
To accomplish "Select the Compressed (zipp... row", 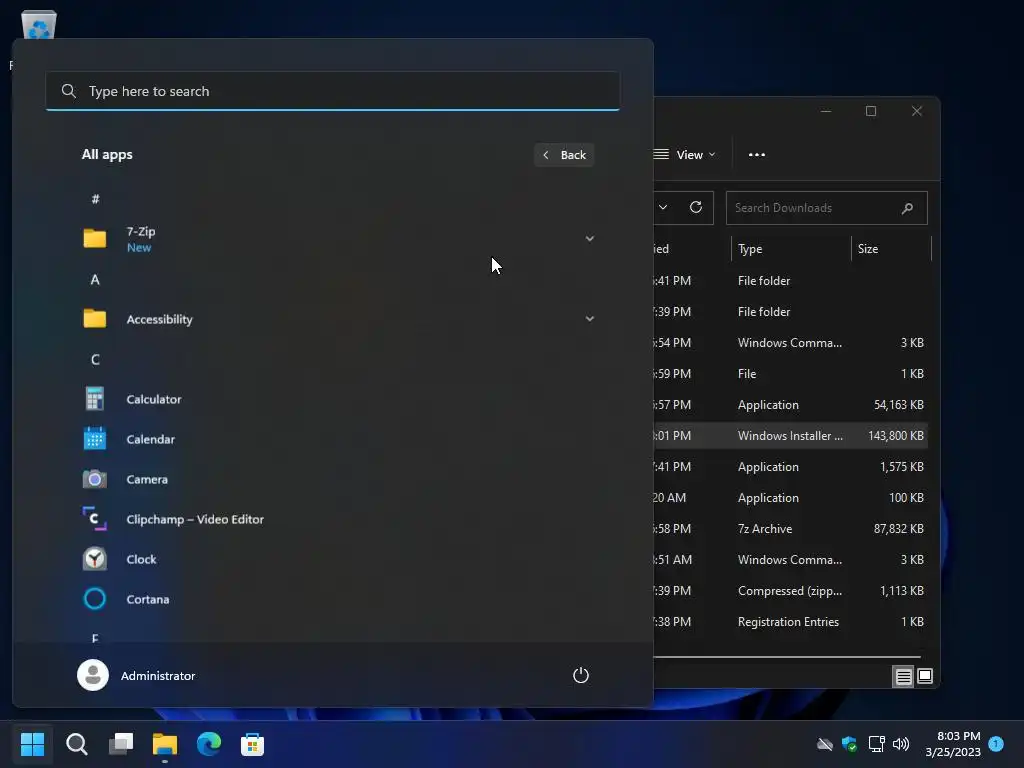I will tap(790, 591).
